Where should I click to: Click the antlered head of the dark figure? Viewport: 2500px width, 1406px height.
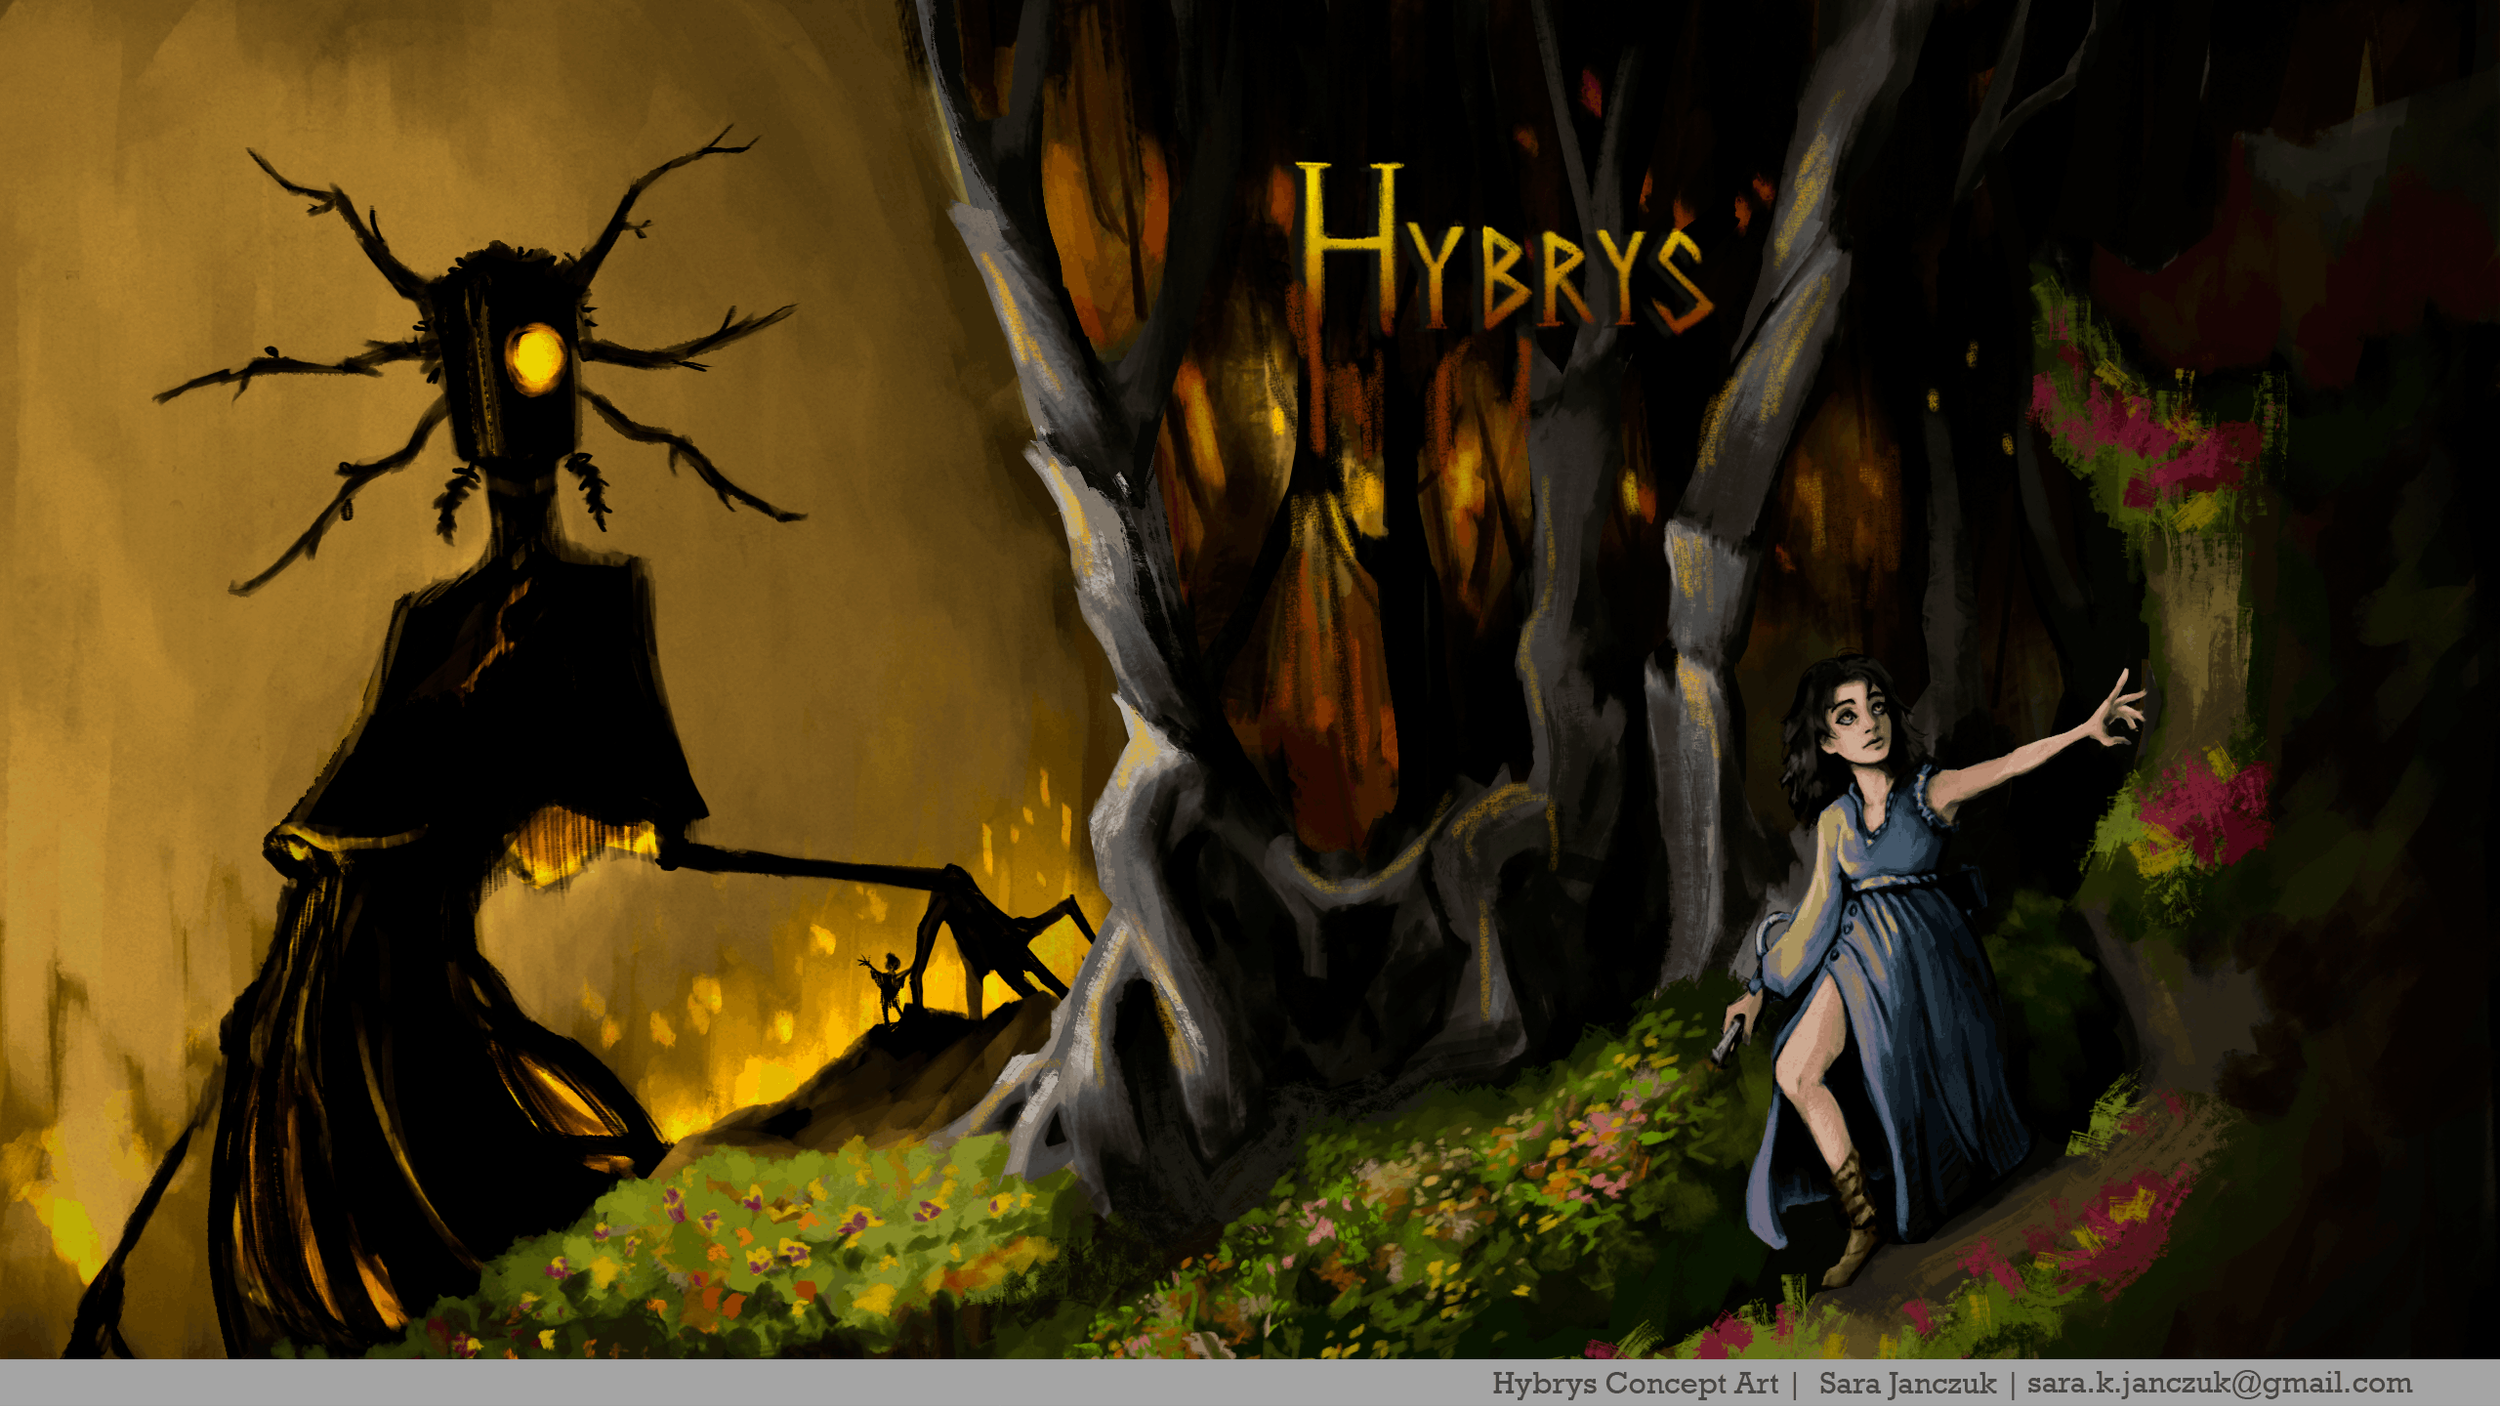500,330
